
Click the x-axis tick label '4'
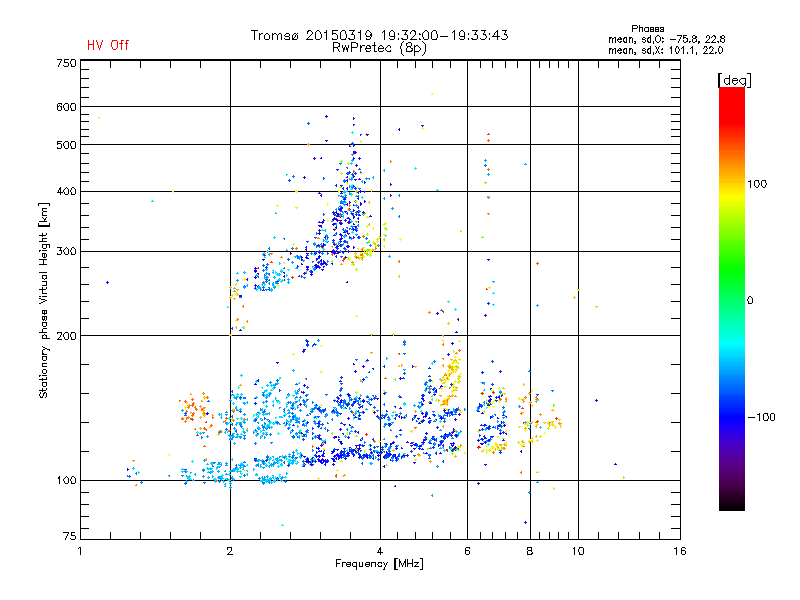(x=380, y=551)
